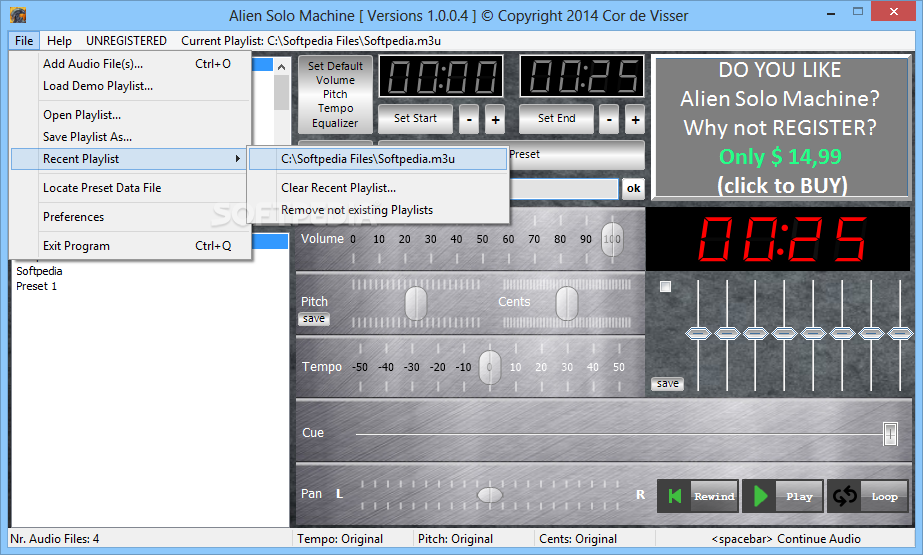Viewport: 923px width, 555px height.
Task: Open Preferences from the File menu
Action: [131, 217]
